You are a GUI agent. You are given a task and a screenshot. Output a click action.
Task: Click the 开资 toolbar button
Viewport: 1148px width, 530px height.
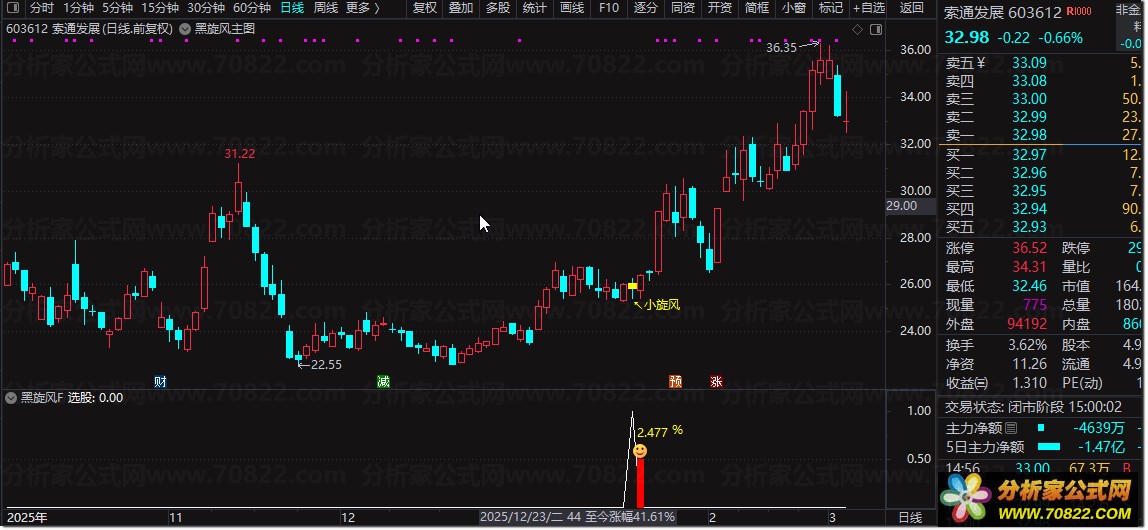(x=720, y=8)
